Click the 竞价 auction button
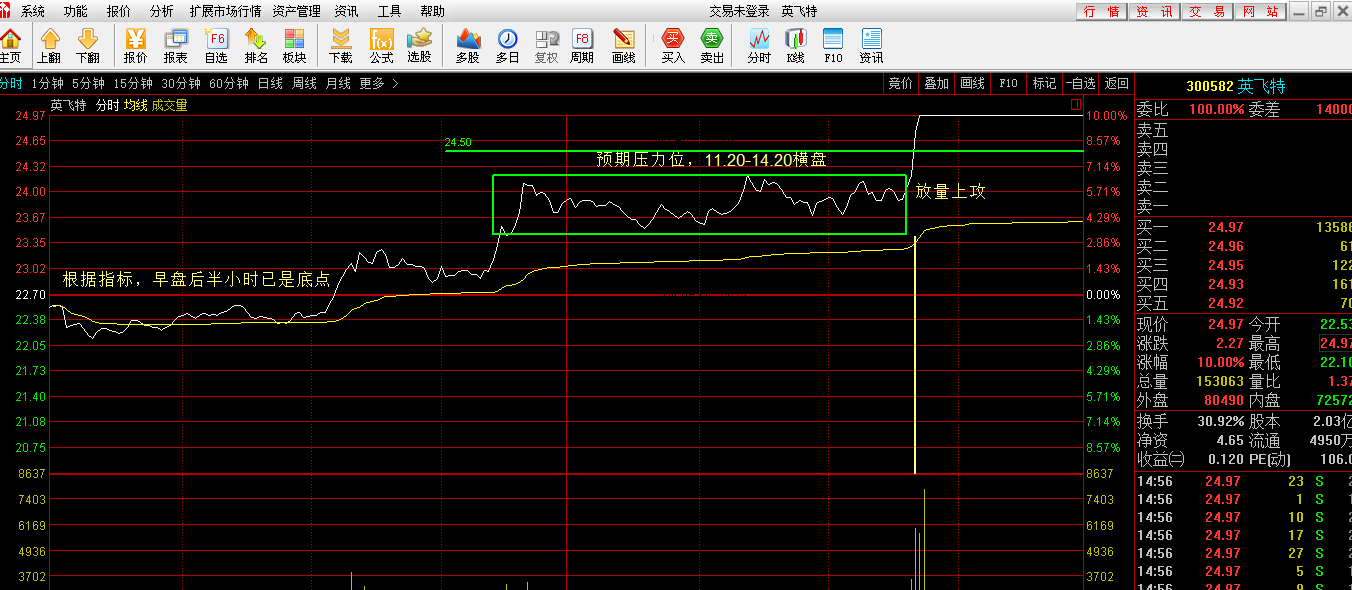Image resolution: width=1352 pixels, height=590 pixels. (899, 84)
